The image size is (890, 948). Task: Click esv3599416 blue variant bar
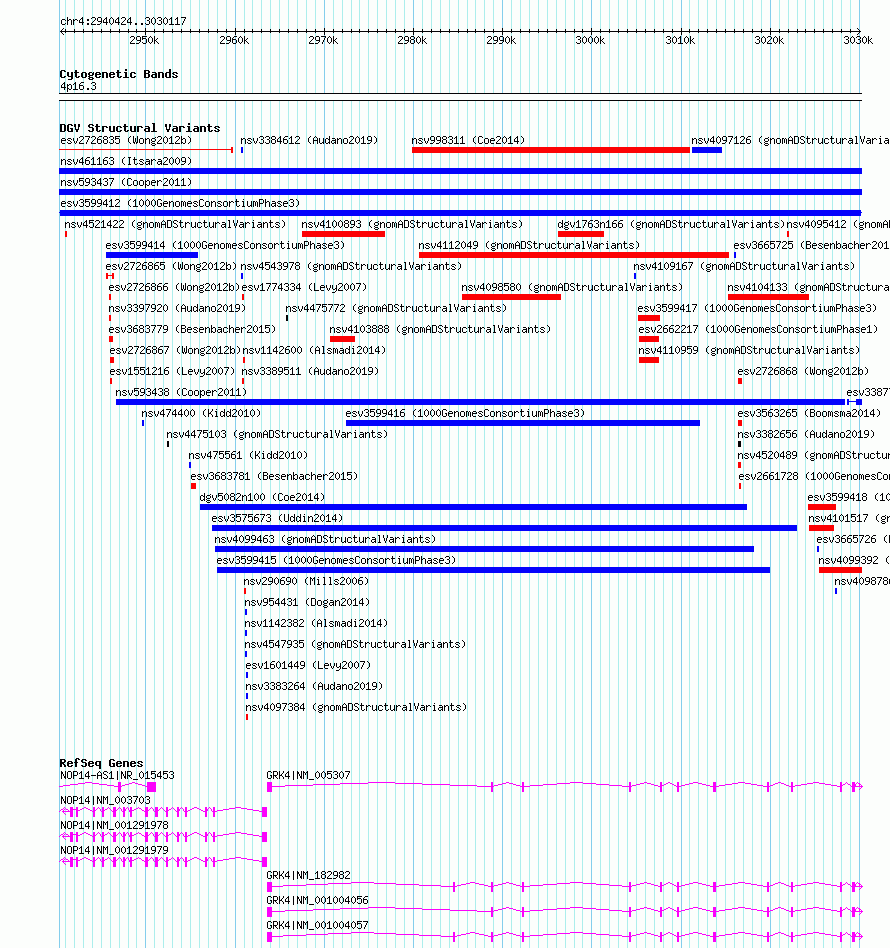[522, 423]
